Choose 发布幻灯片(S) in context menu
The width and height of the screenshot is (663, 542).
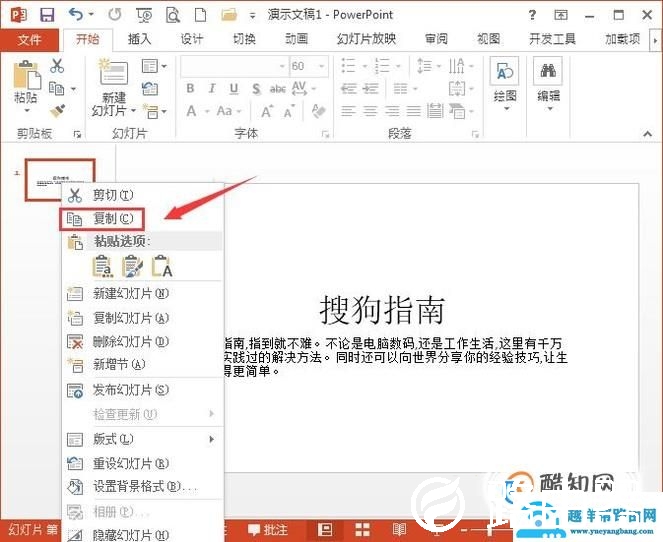click(142, 390)
